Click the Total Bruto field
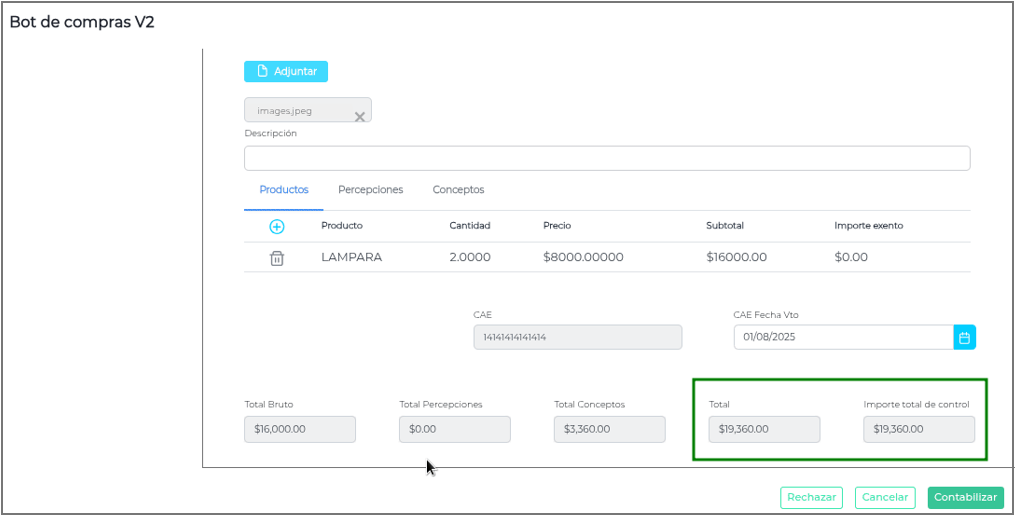Viewport: 1015px width, 516px height. [x=300, y=429]
